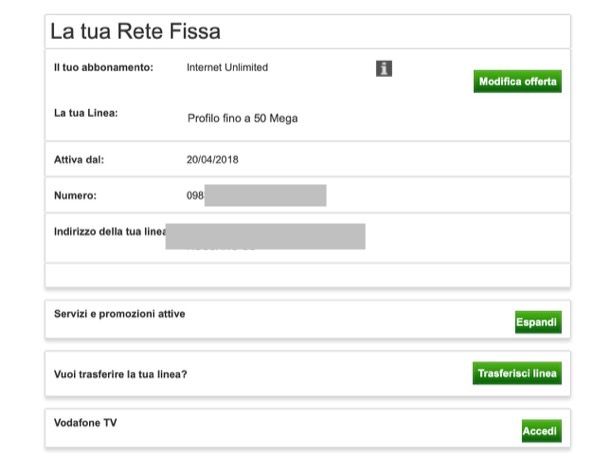Click the activation date 20/04/2018

[212, 159]
